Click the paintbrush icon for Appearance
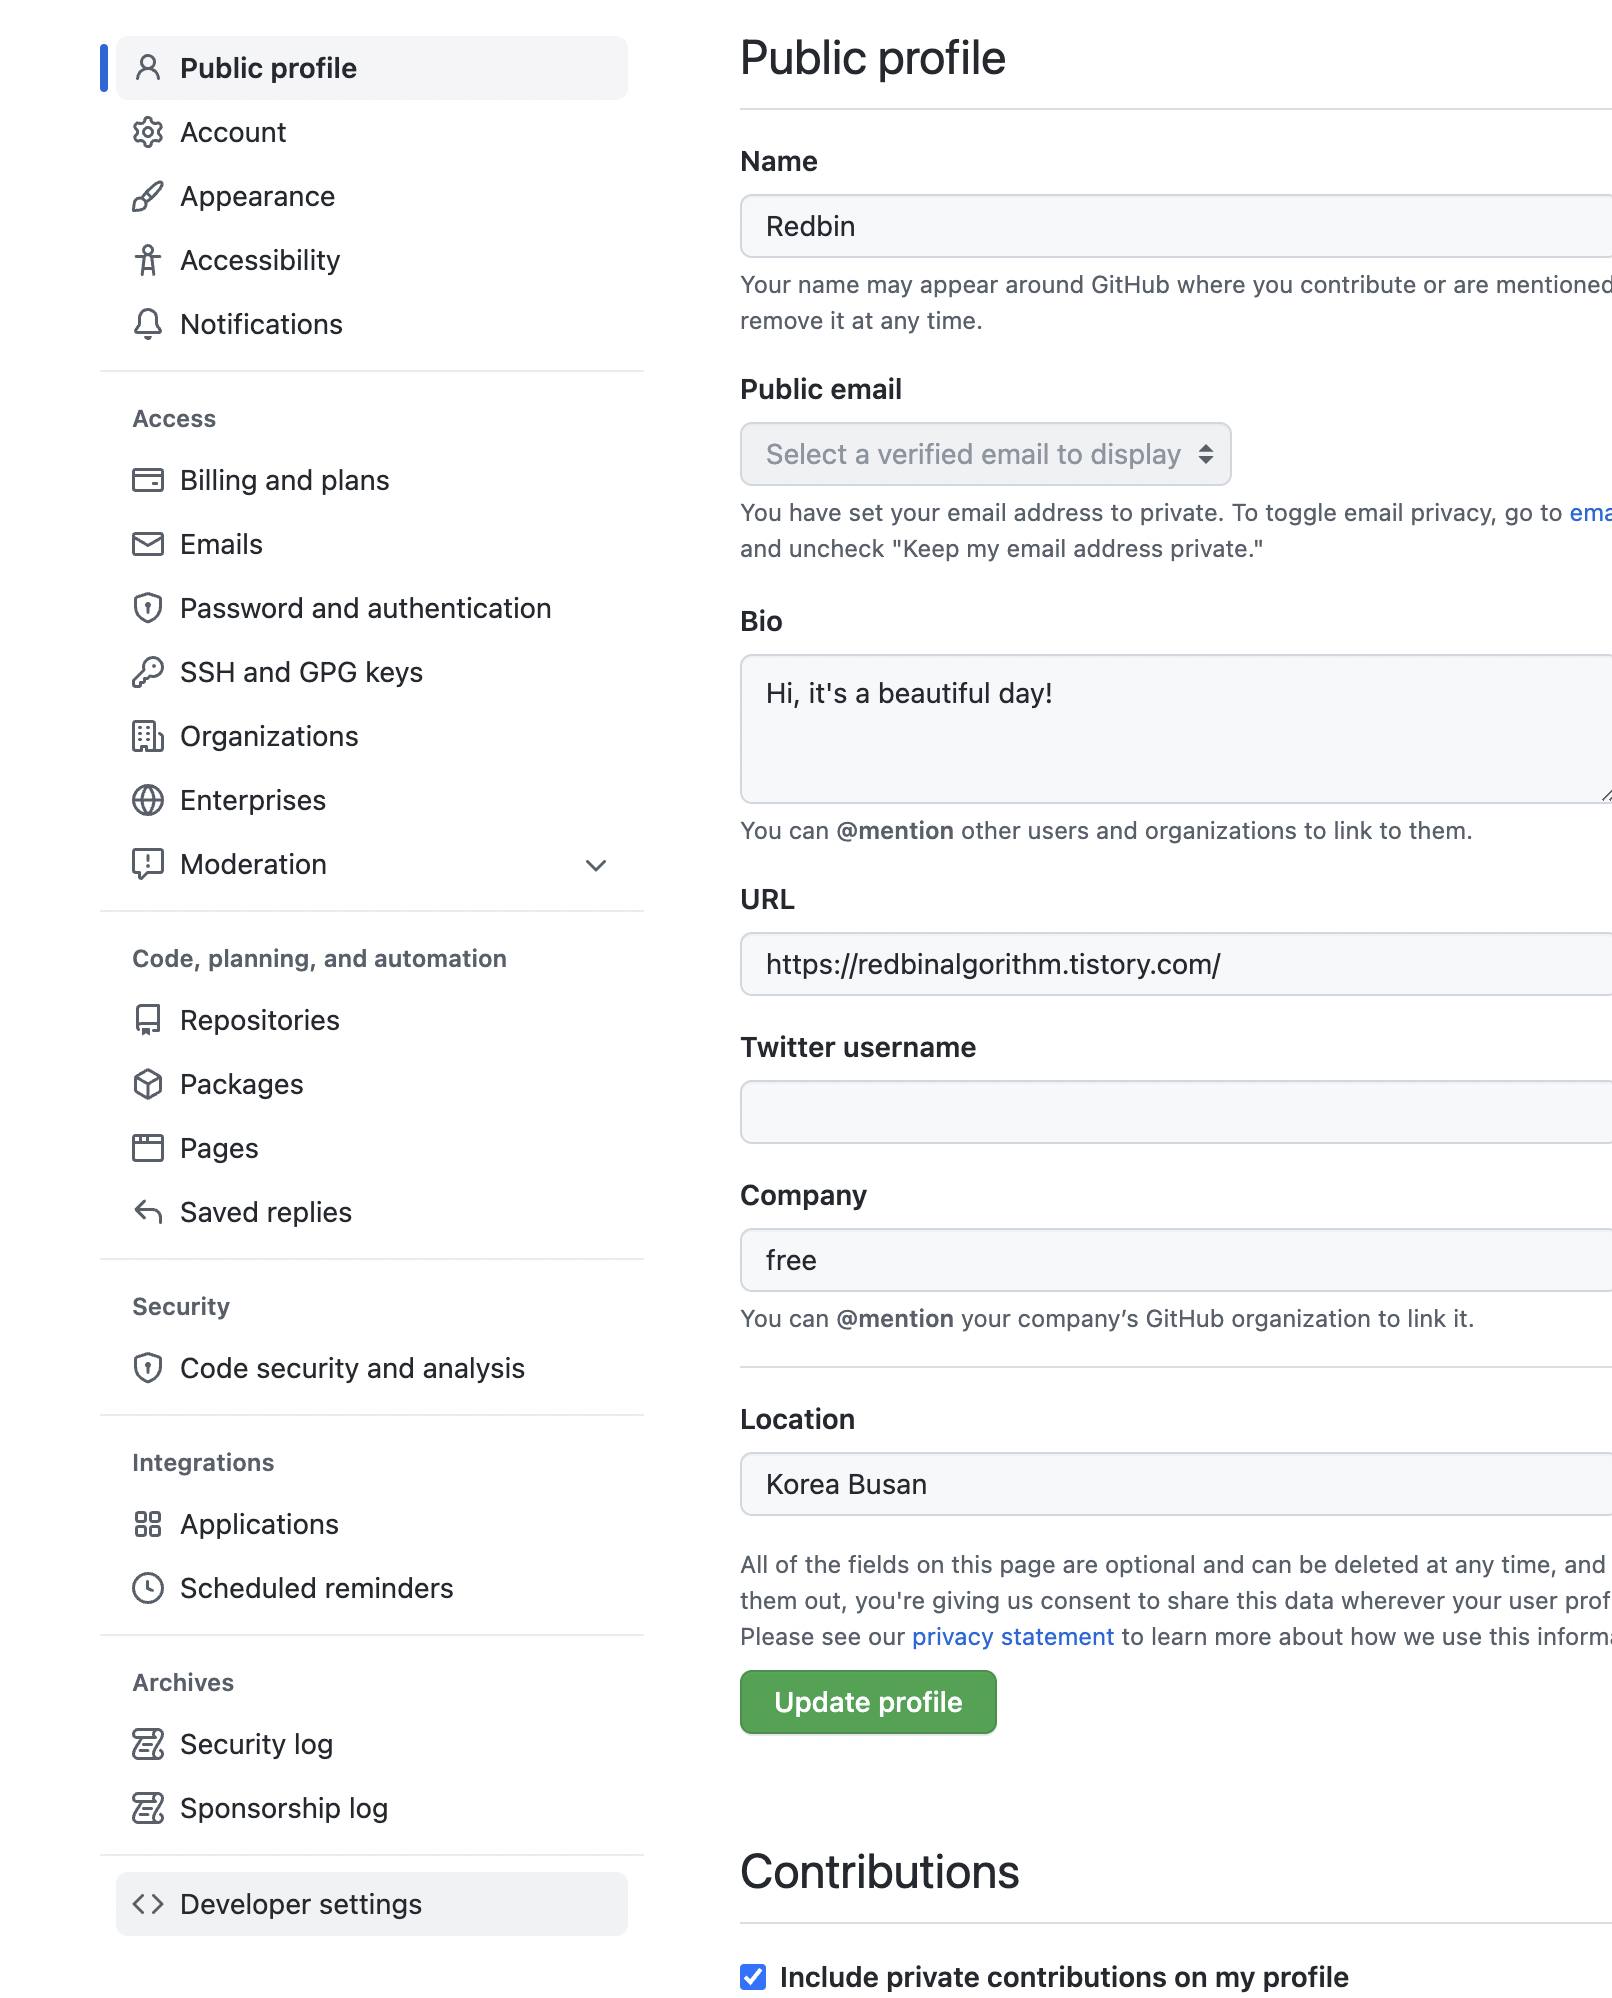 point(148,196)
